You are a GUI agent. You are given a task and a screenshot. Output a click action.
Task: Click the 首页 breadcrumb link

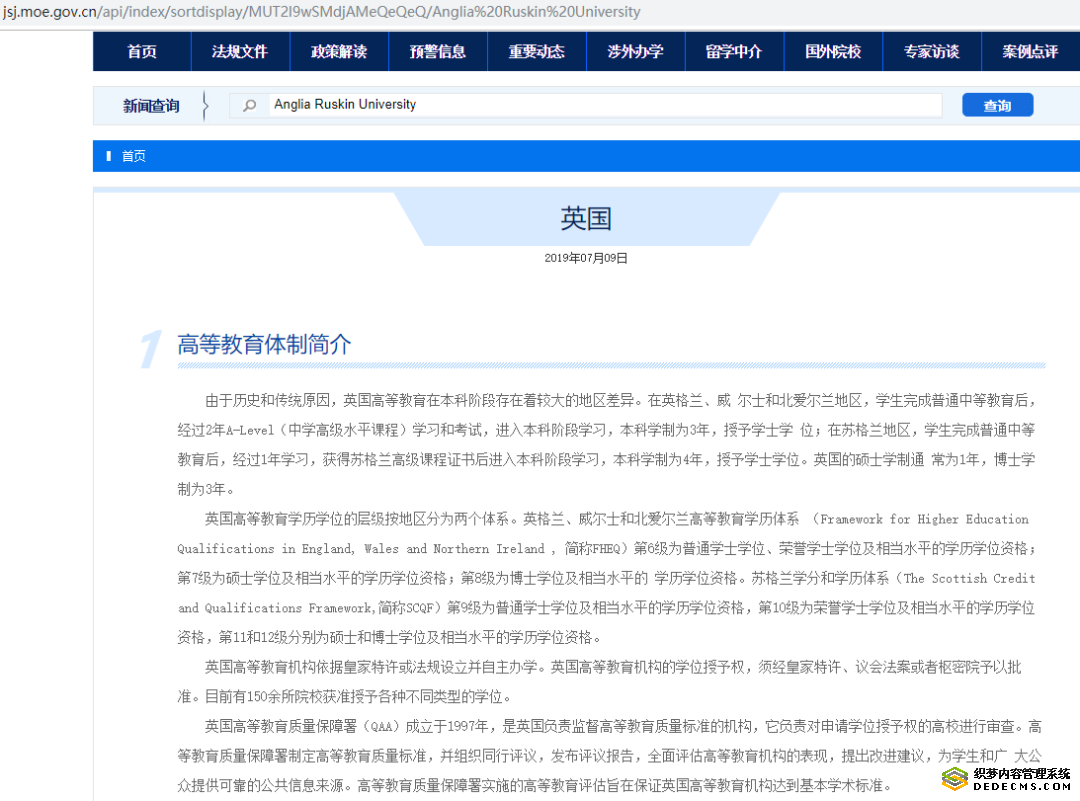[134, 156]
